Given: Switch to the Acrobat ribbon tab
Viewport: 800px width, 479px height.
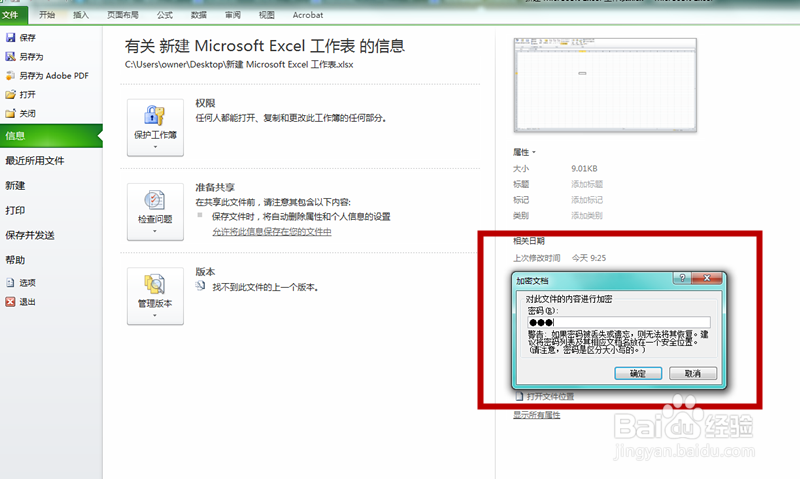Looking at the screenshot, I should 308,15.
